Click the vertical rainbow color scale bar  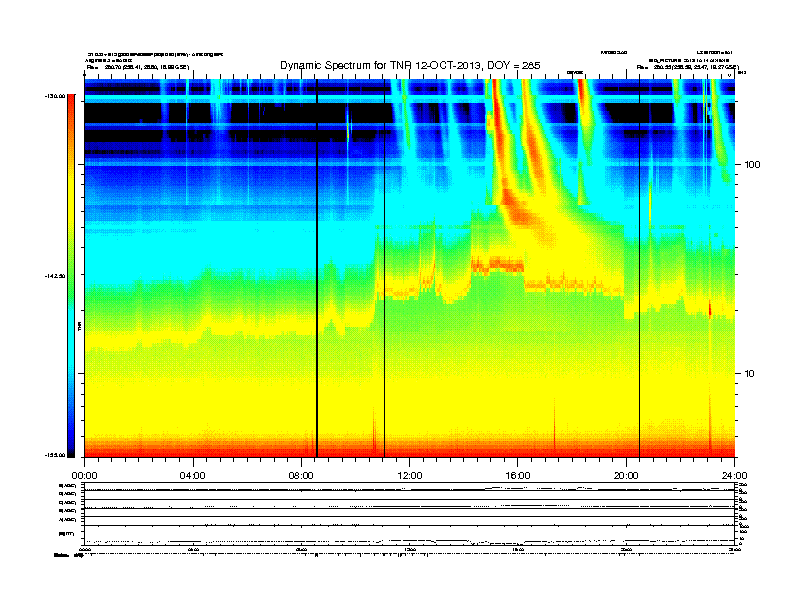(71, 276)
